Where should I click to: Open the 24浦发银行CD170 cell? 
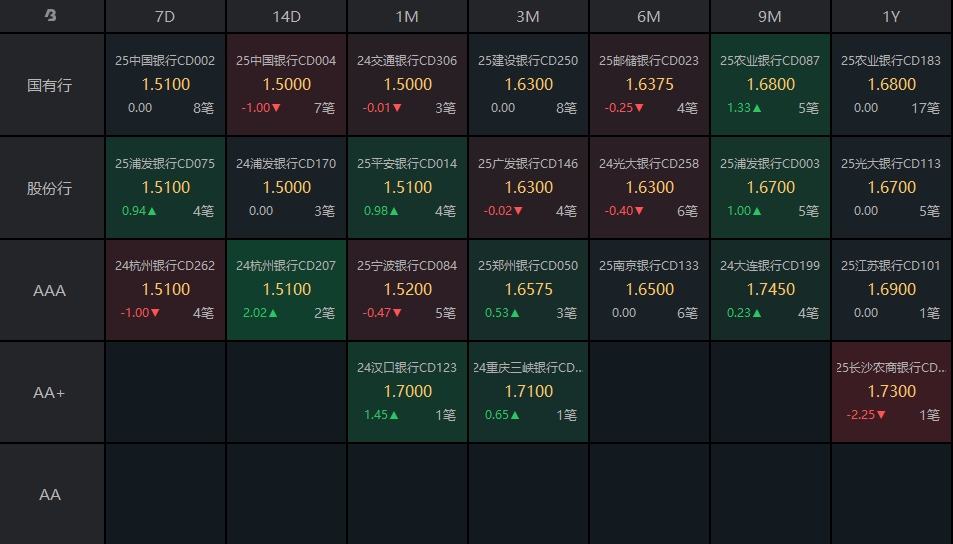coord(286,187)
